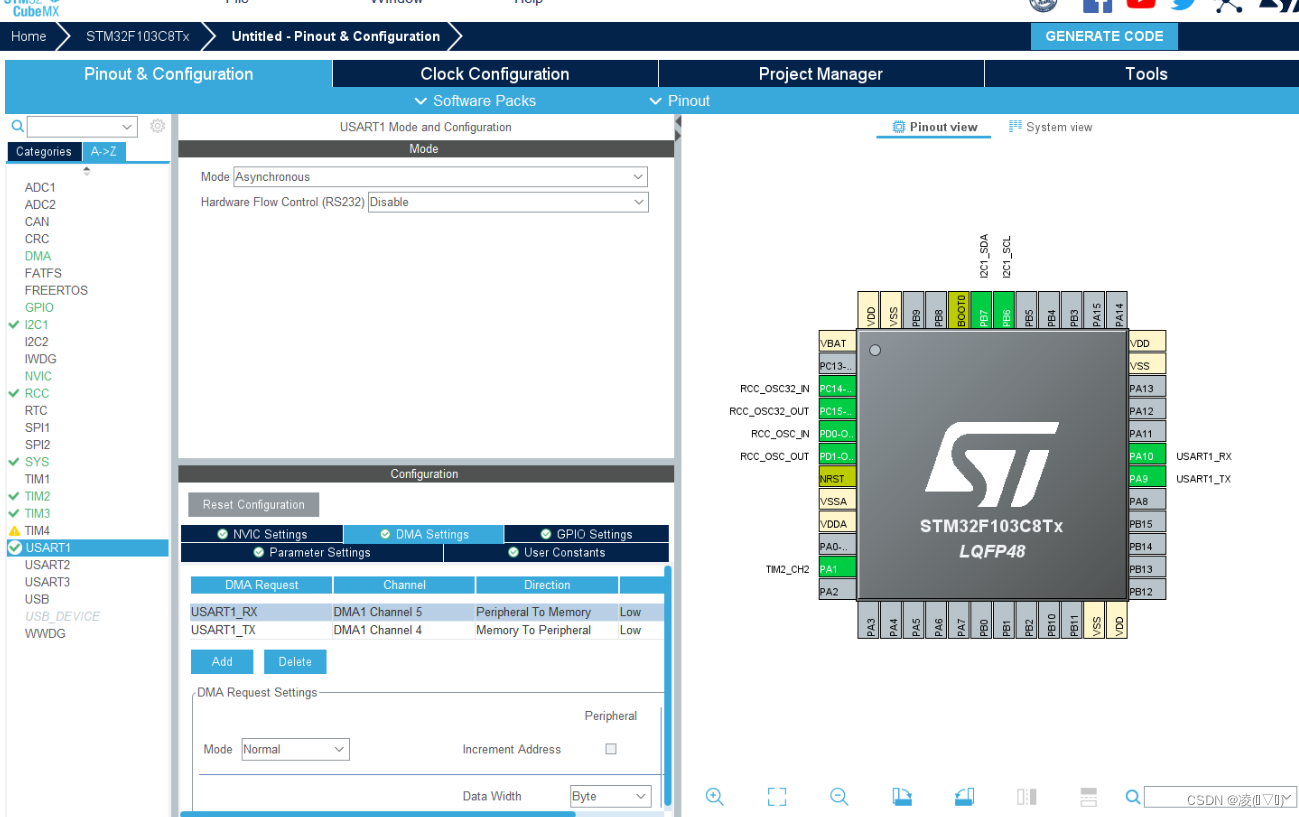
Task: Click the horizontal scrollbar in configuration panel
Action: pyautogui.click(x=378, y=814)
